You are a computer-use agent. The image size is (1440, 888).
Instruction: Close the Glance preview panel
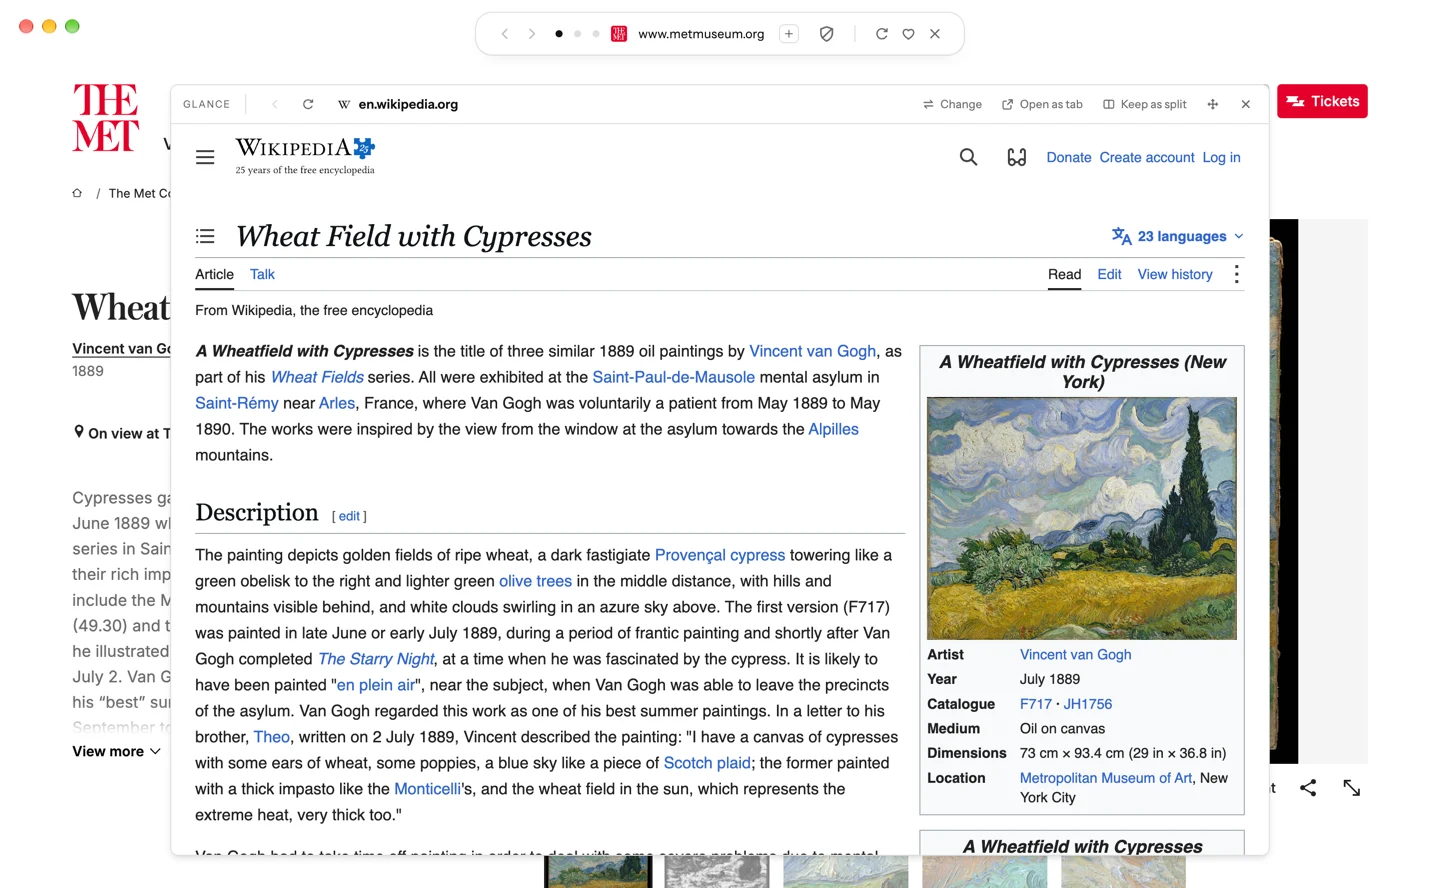1246,104
